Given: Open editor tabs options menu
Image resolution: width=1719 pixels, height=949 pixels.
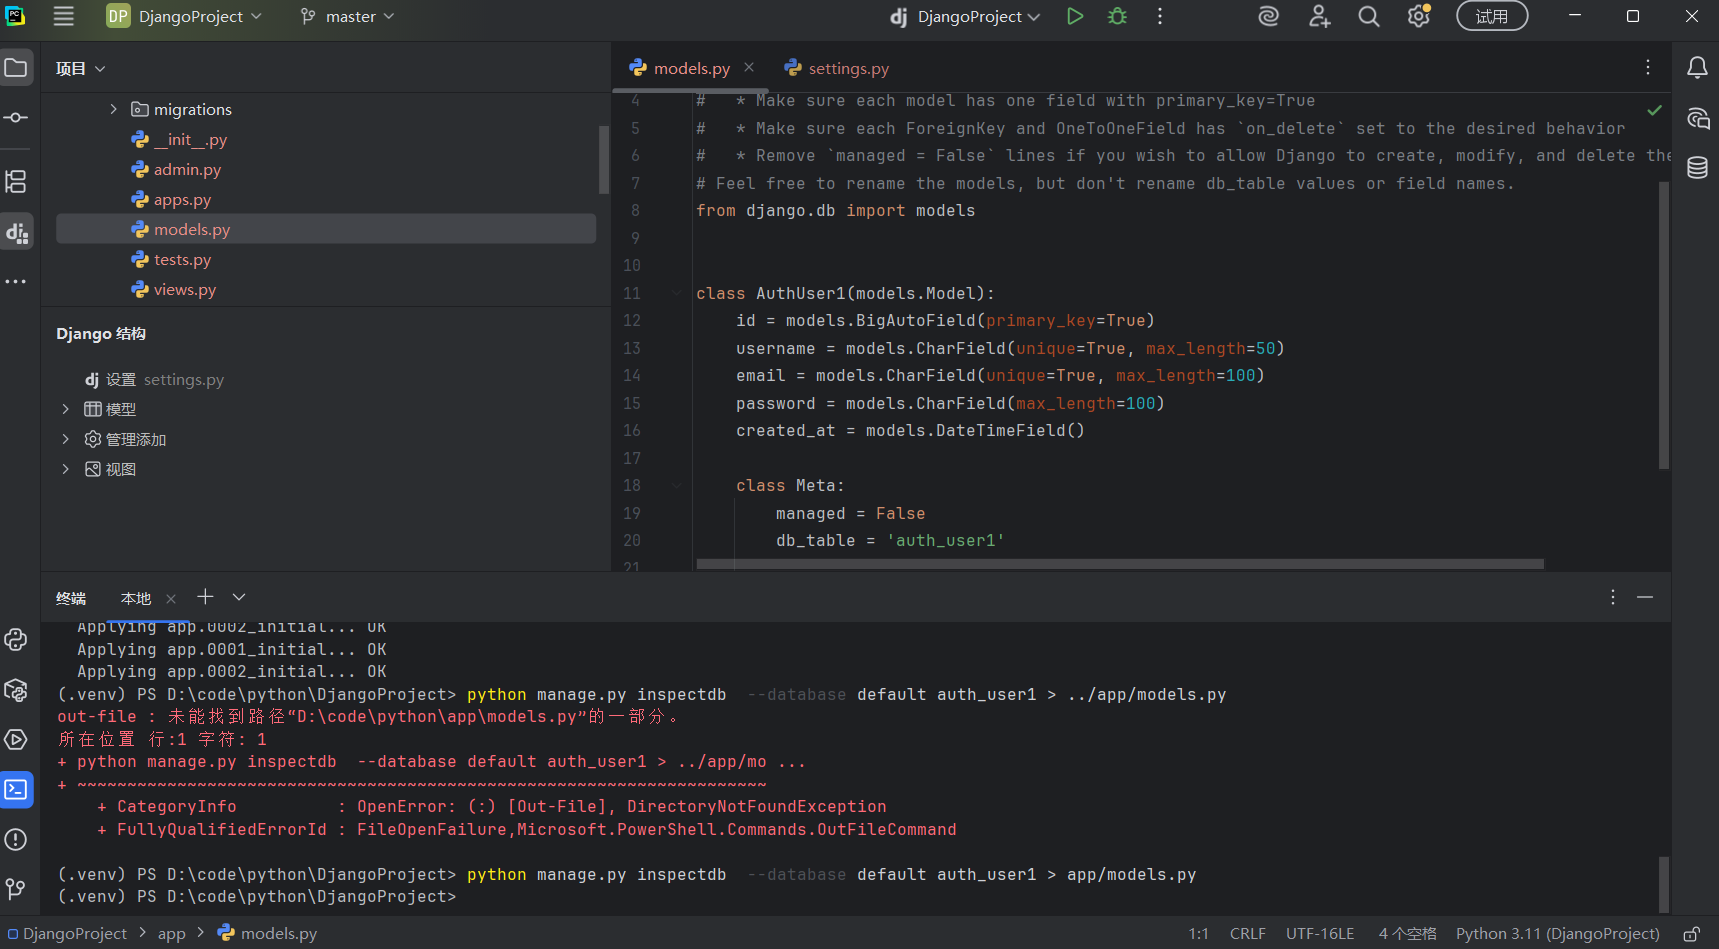Looking at the screenshot, I should coord(1648,67).
